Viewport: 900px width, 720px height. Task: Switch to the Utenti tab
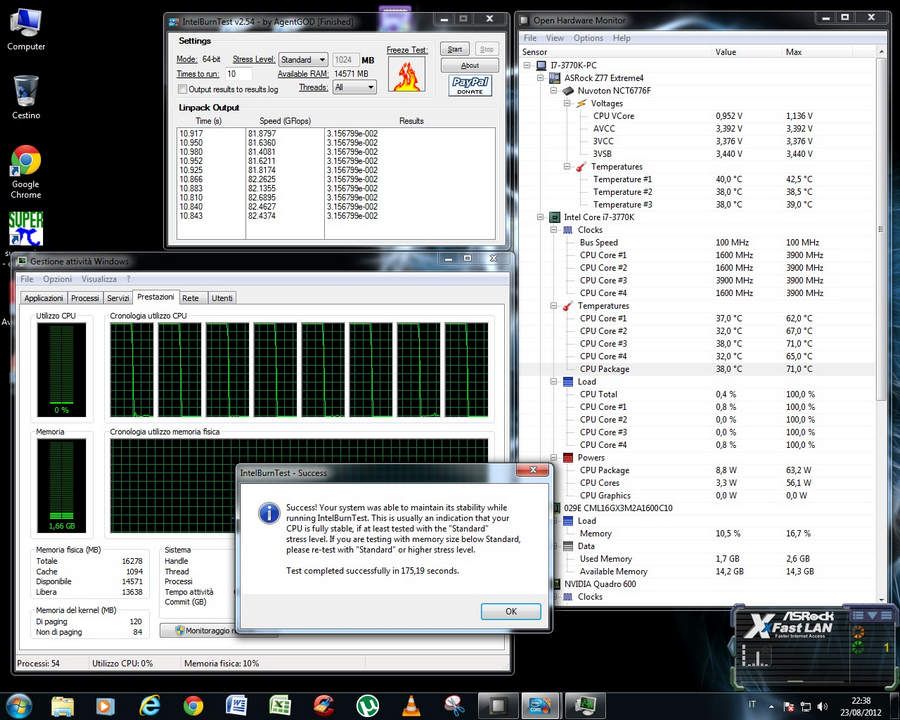[x=222, y=298]
